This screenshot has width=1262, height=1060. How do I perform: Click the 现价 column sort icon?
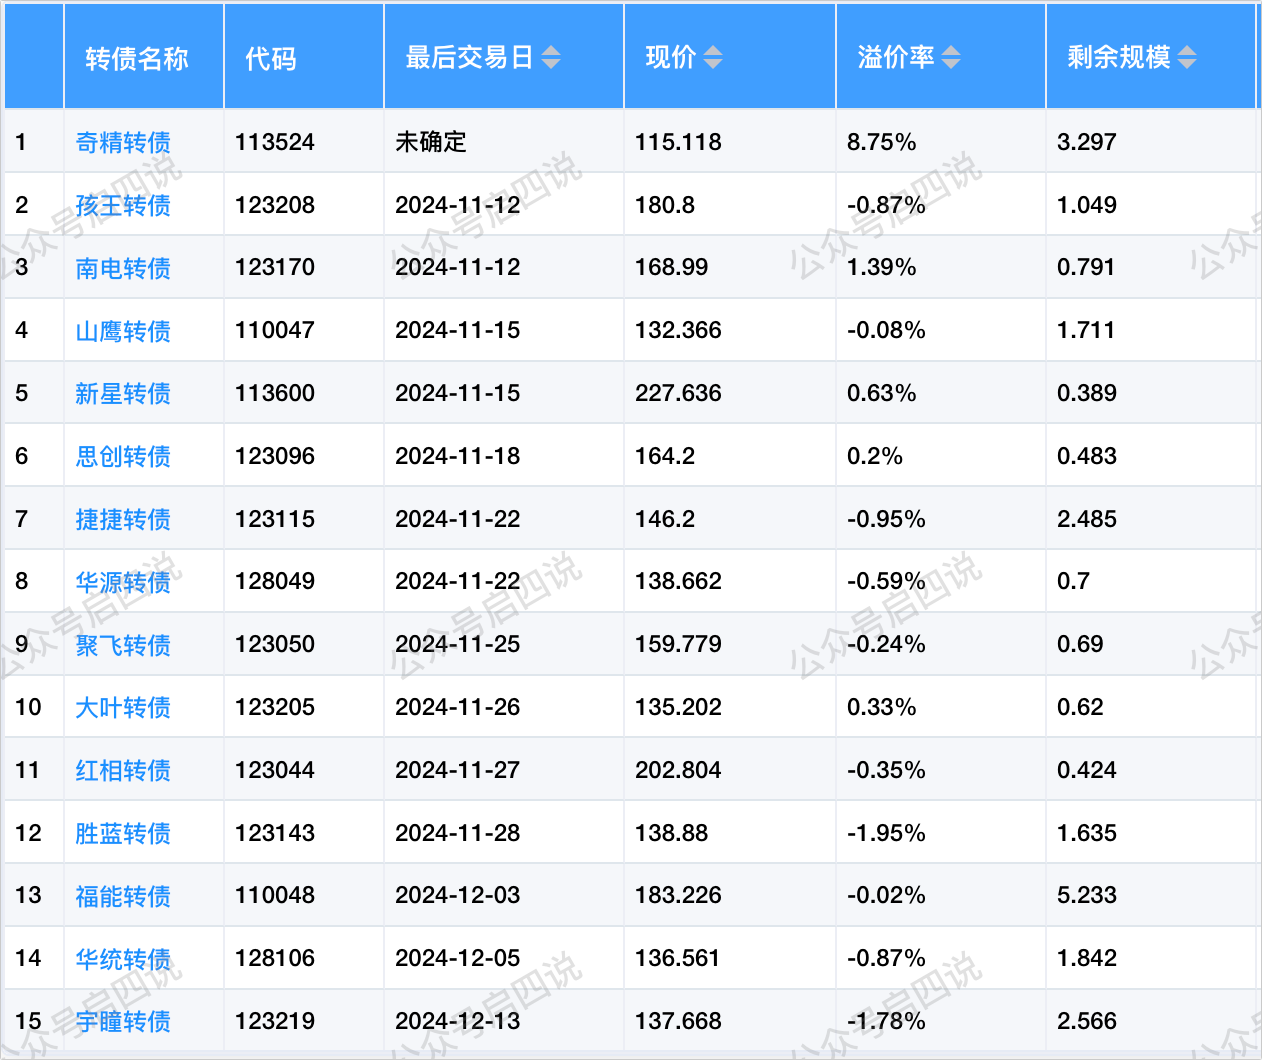click(712, 58)
